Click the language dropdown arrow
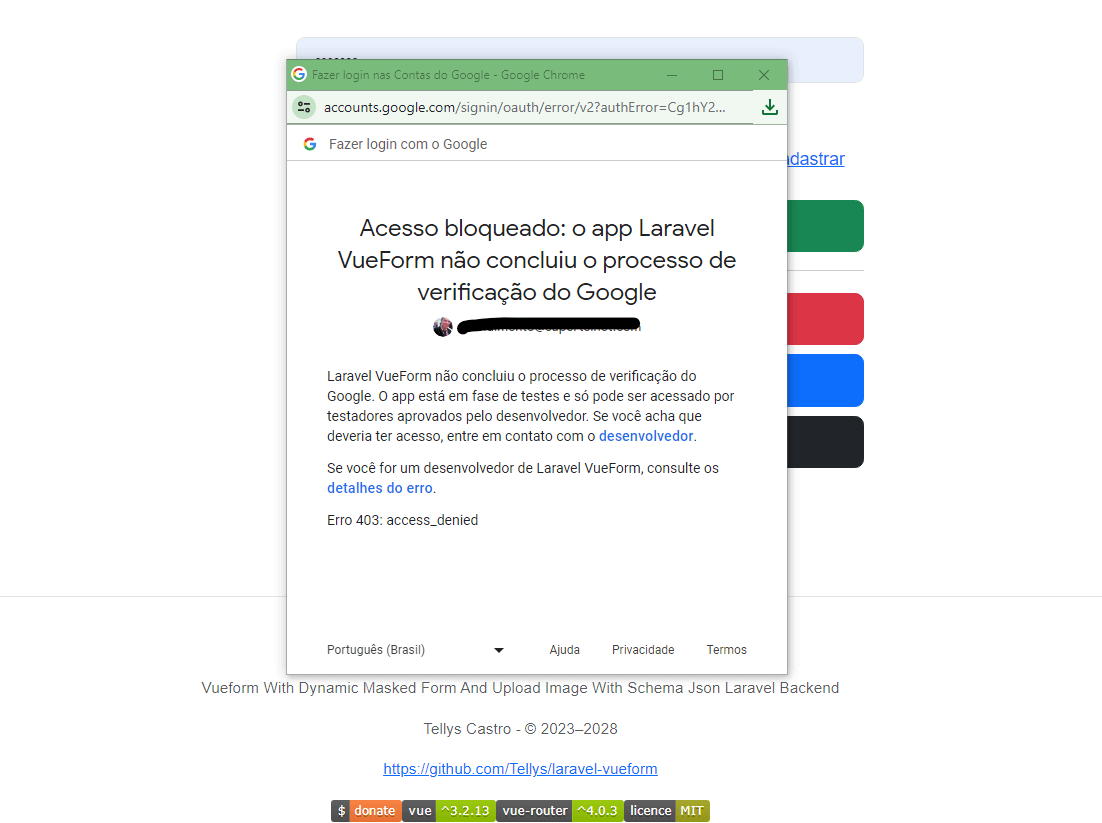1102x823 pixels. coord(498,650)
